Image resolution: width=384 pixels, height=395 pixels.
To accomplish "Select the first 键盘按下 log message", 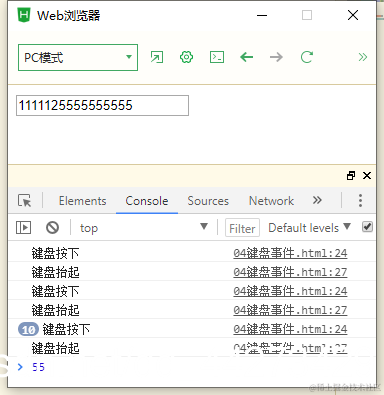I will [55, 254].
